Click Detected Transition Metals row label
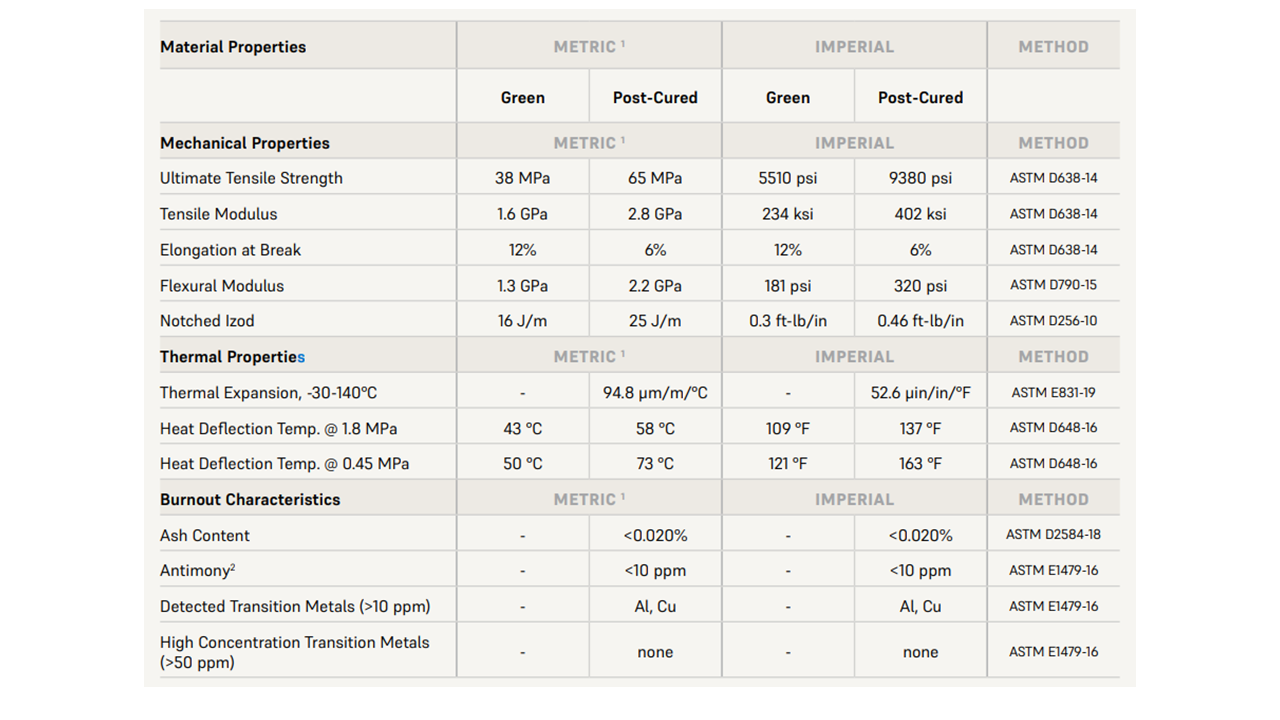 click(295, 606)
